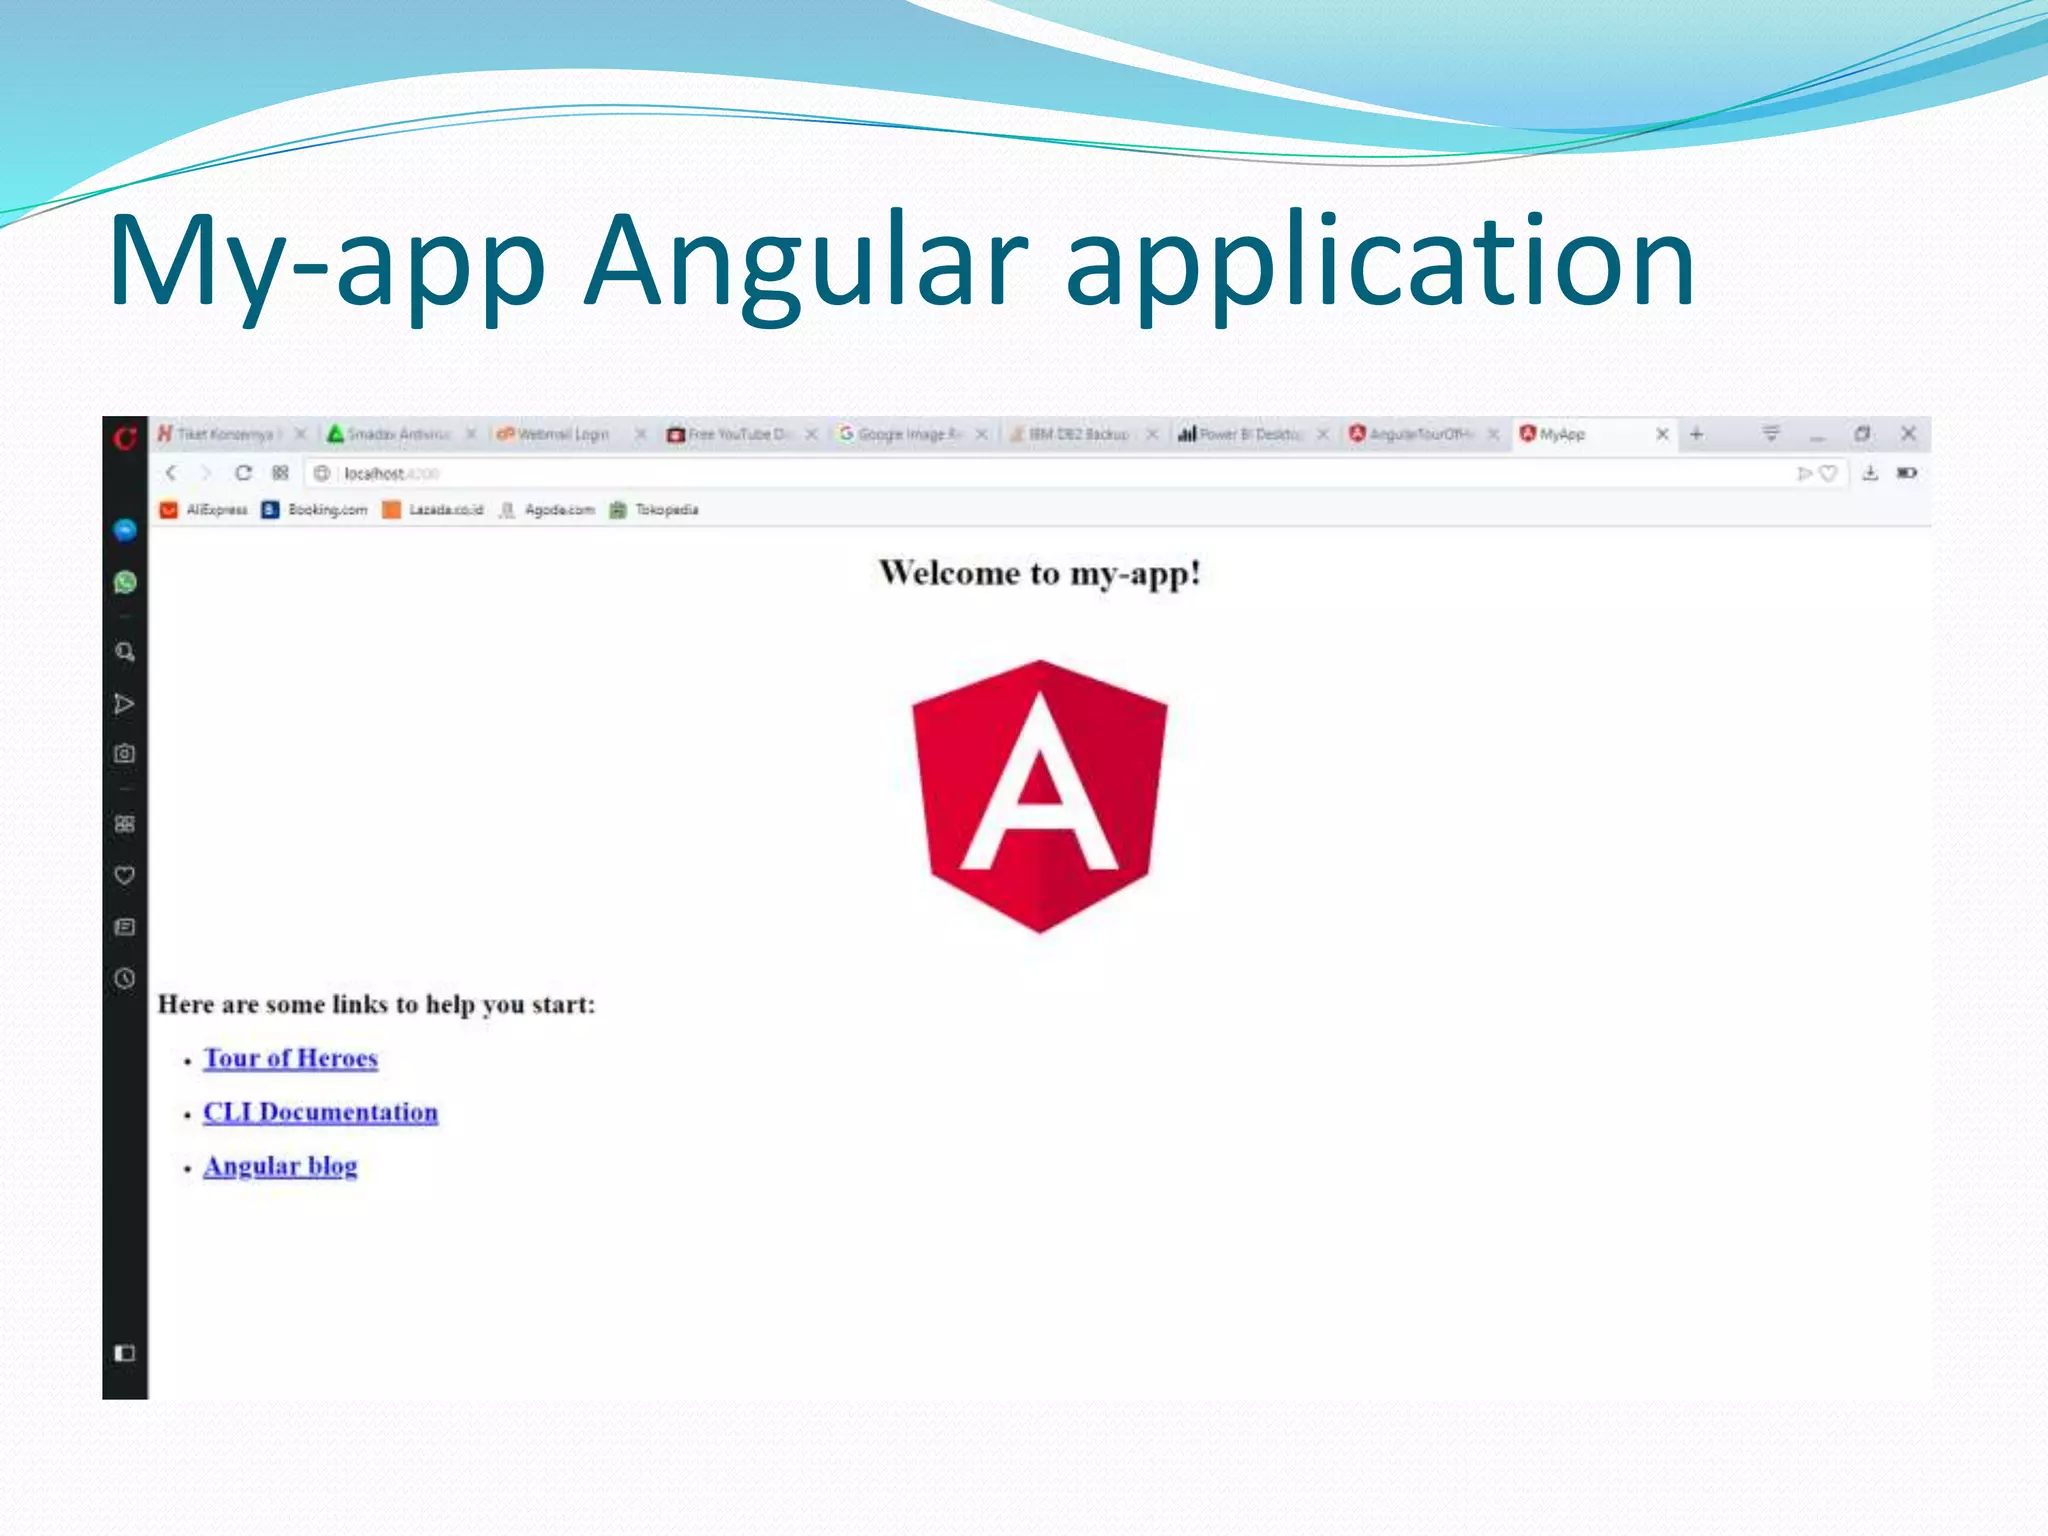The height and width of the screenshot is (1536, 2048).
Task: Open the snapshot camera icon in sidebar
Action: (124, 753)
